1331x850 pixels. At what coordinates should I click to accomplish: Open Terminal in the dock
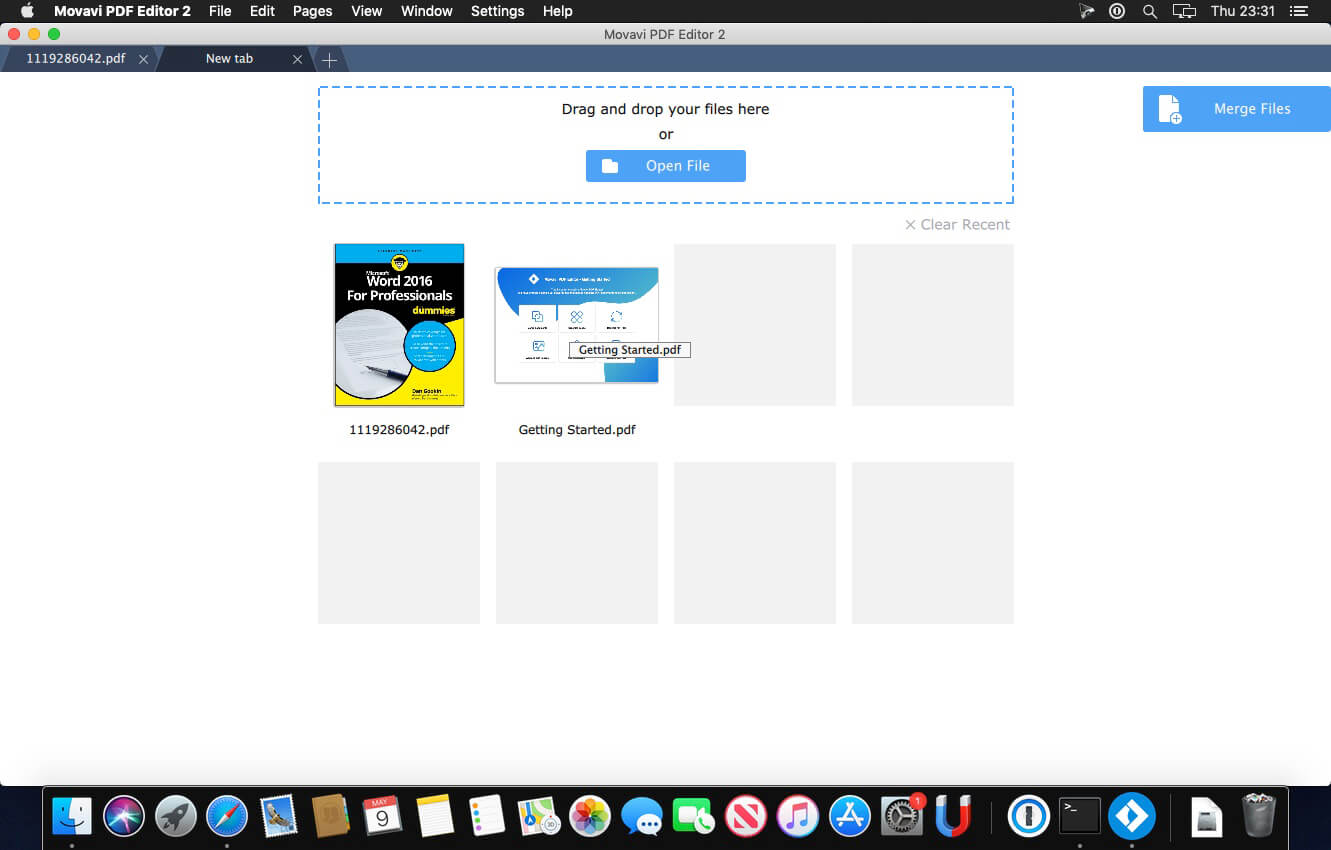click(1080, 816)
